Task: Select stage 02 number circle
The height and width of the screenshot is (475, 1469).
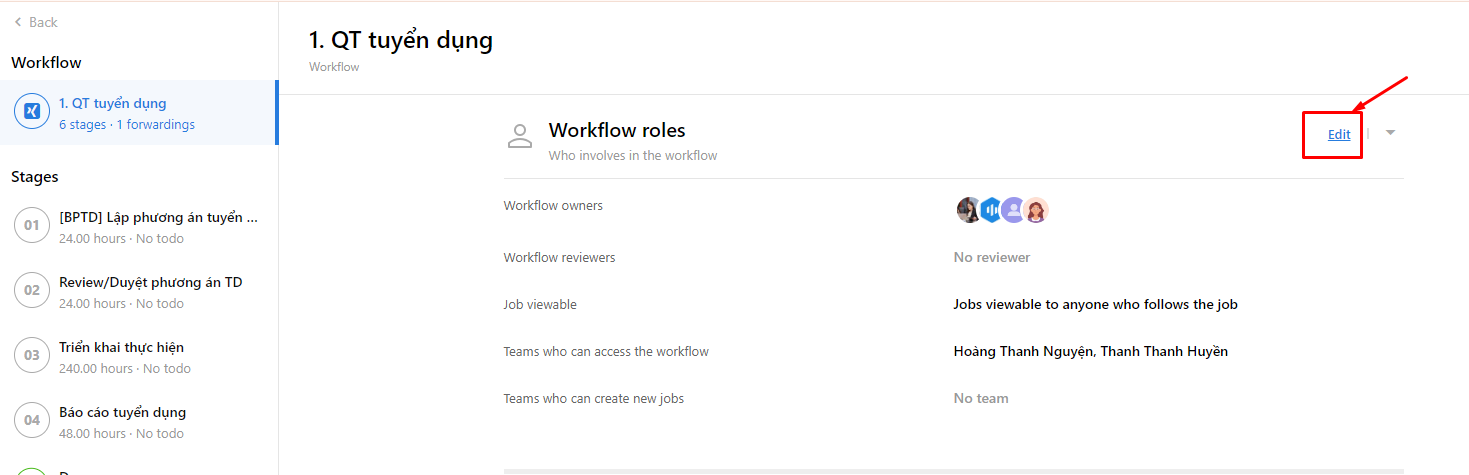Action: (32, 291)
